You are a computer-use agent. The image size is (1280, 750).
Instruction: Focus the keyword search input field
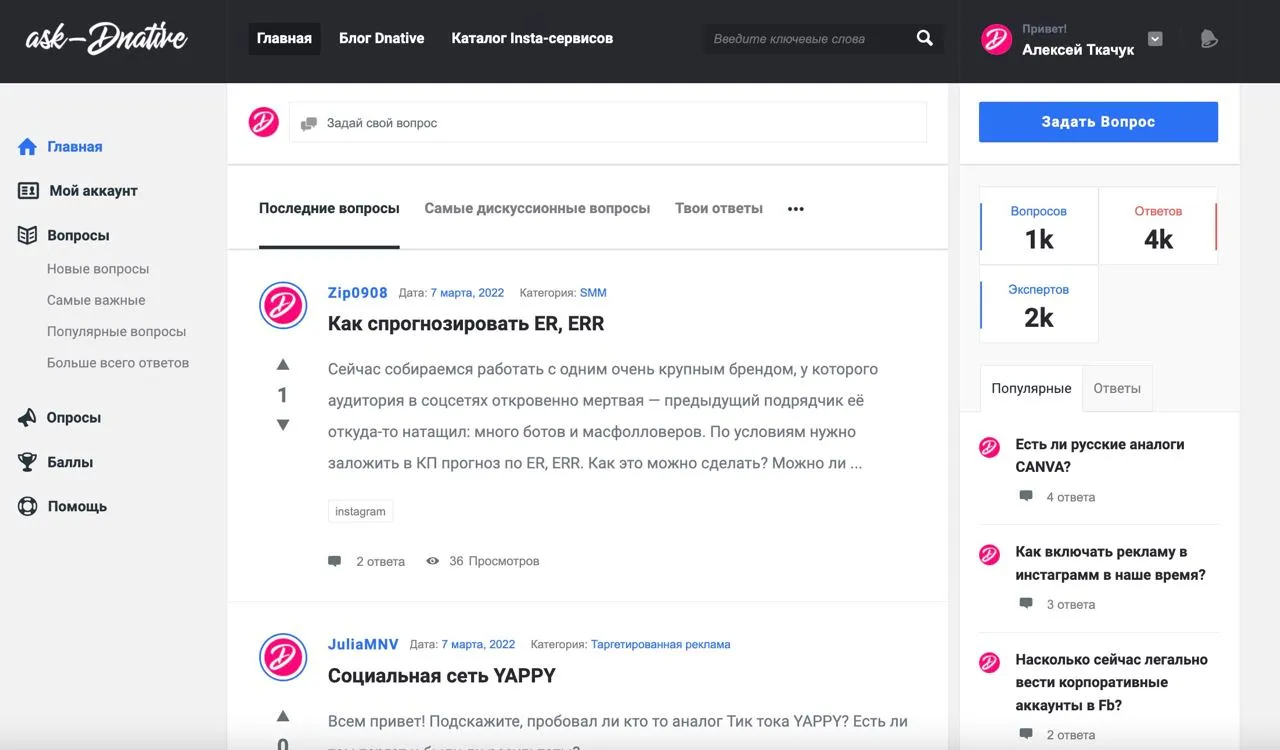(808, 38)
